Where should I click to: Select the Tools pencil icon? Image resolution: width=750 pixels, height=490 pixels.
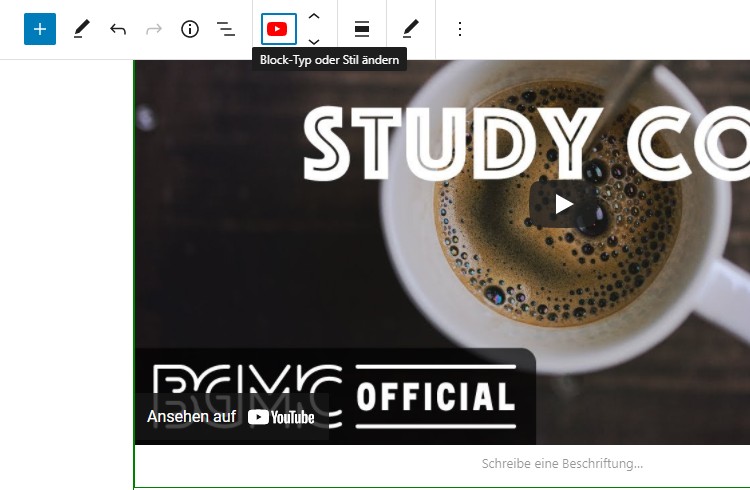pyautogui.click(x=81, y=29)
